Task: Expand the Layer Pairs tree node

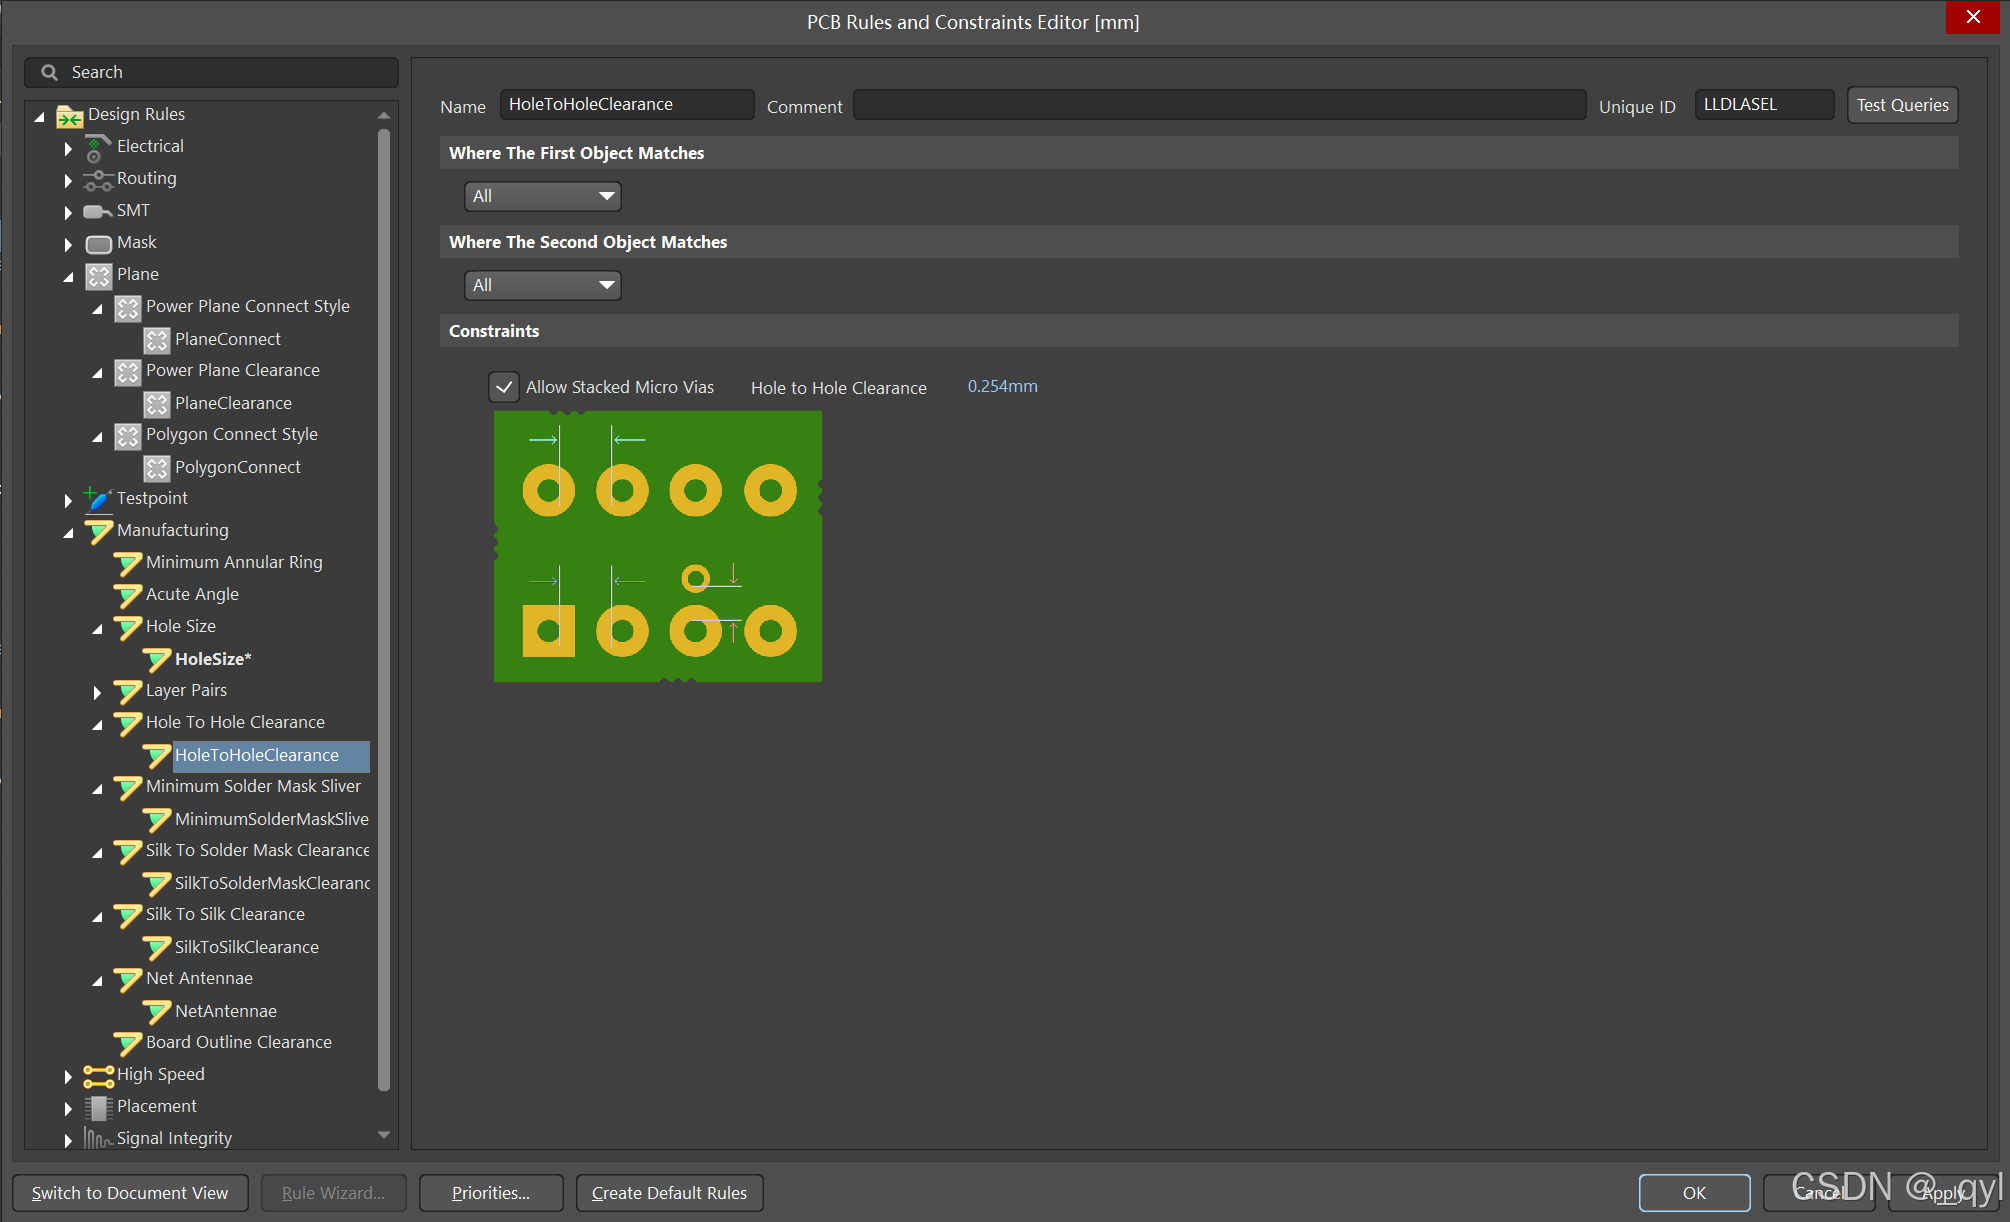Action: point(97,692)
